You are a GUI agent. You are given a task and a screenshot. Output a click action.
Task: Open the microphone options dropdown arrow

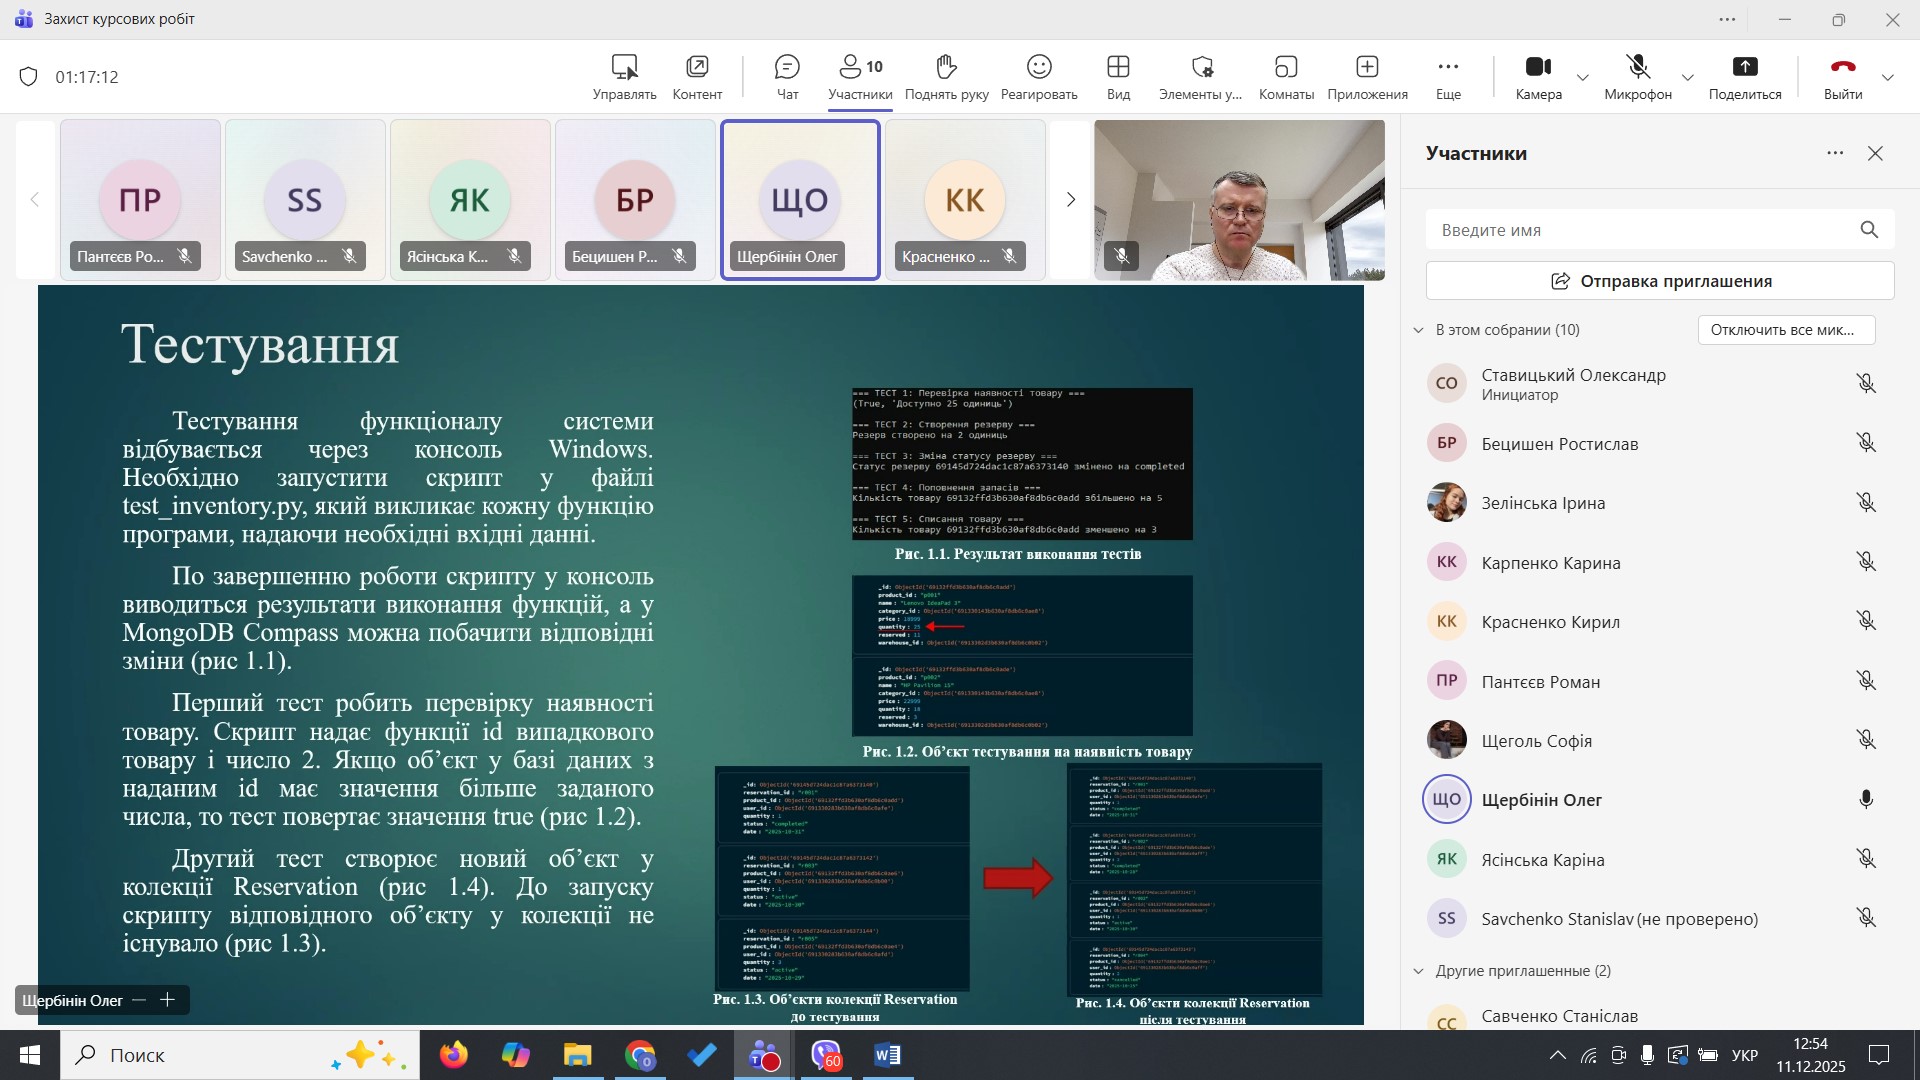(x=1688, y=78)
